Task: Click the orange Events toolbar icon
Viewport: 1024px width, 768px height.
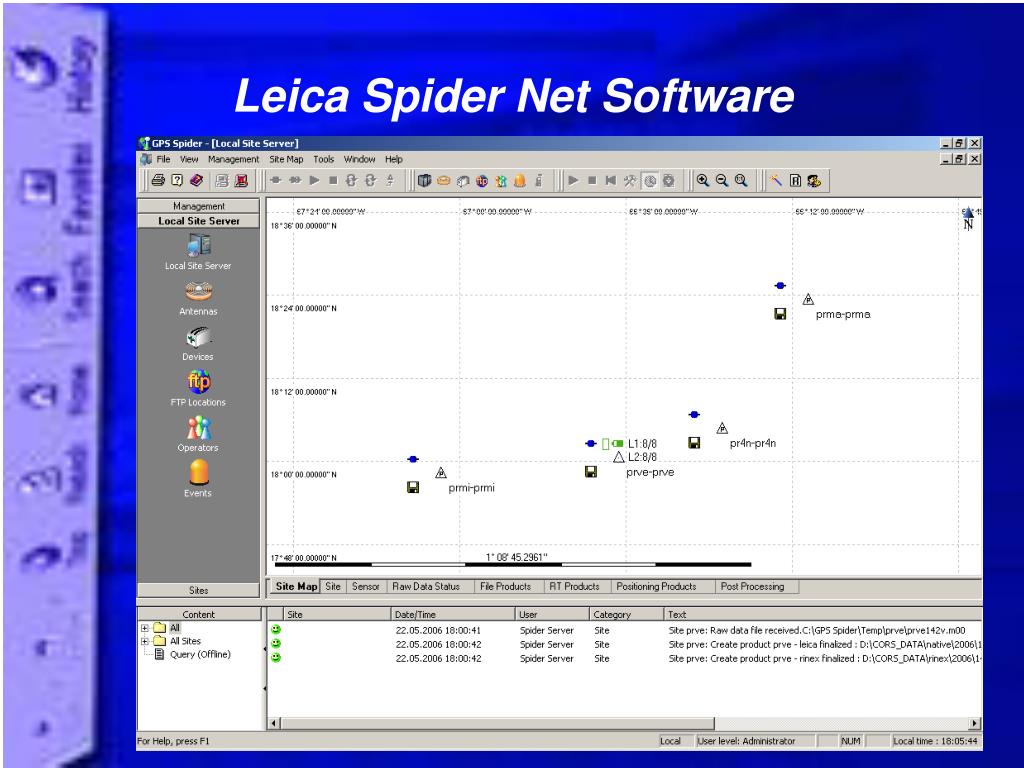Action: (520, 180)
